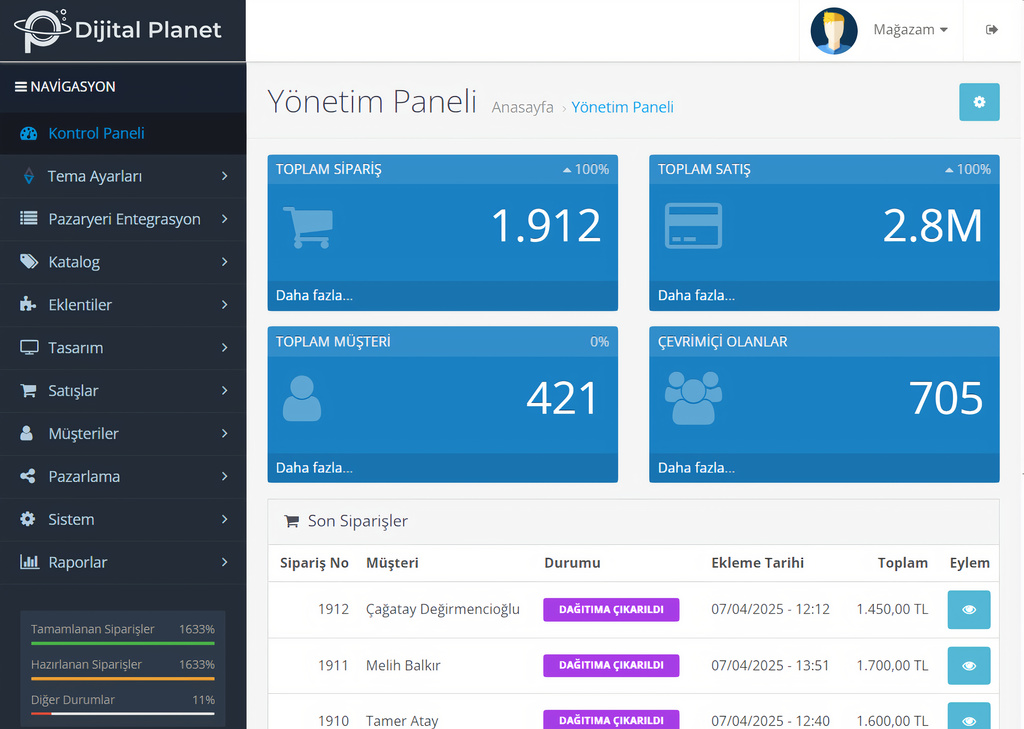
Task: View order 1910 with eye button
Action: [968, 718]
